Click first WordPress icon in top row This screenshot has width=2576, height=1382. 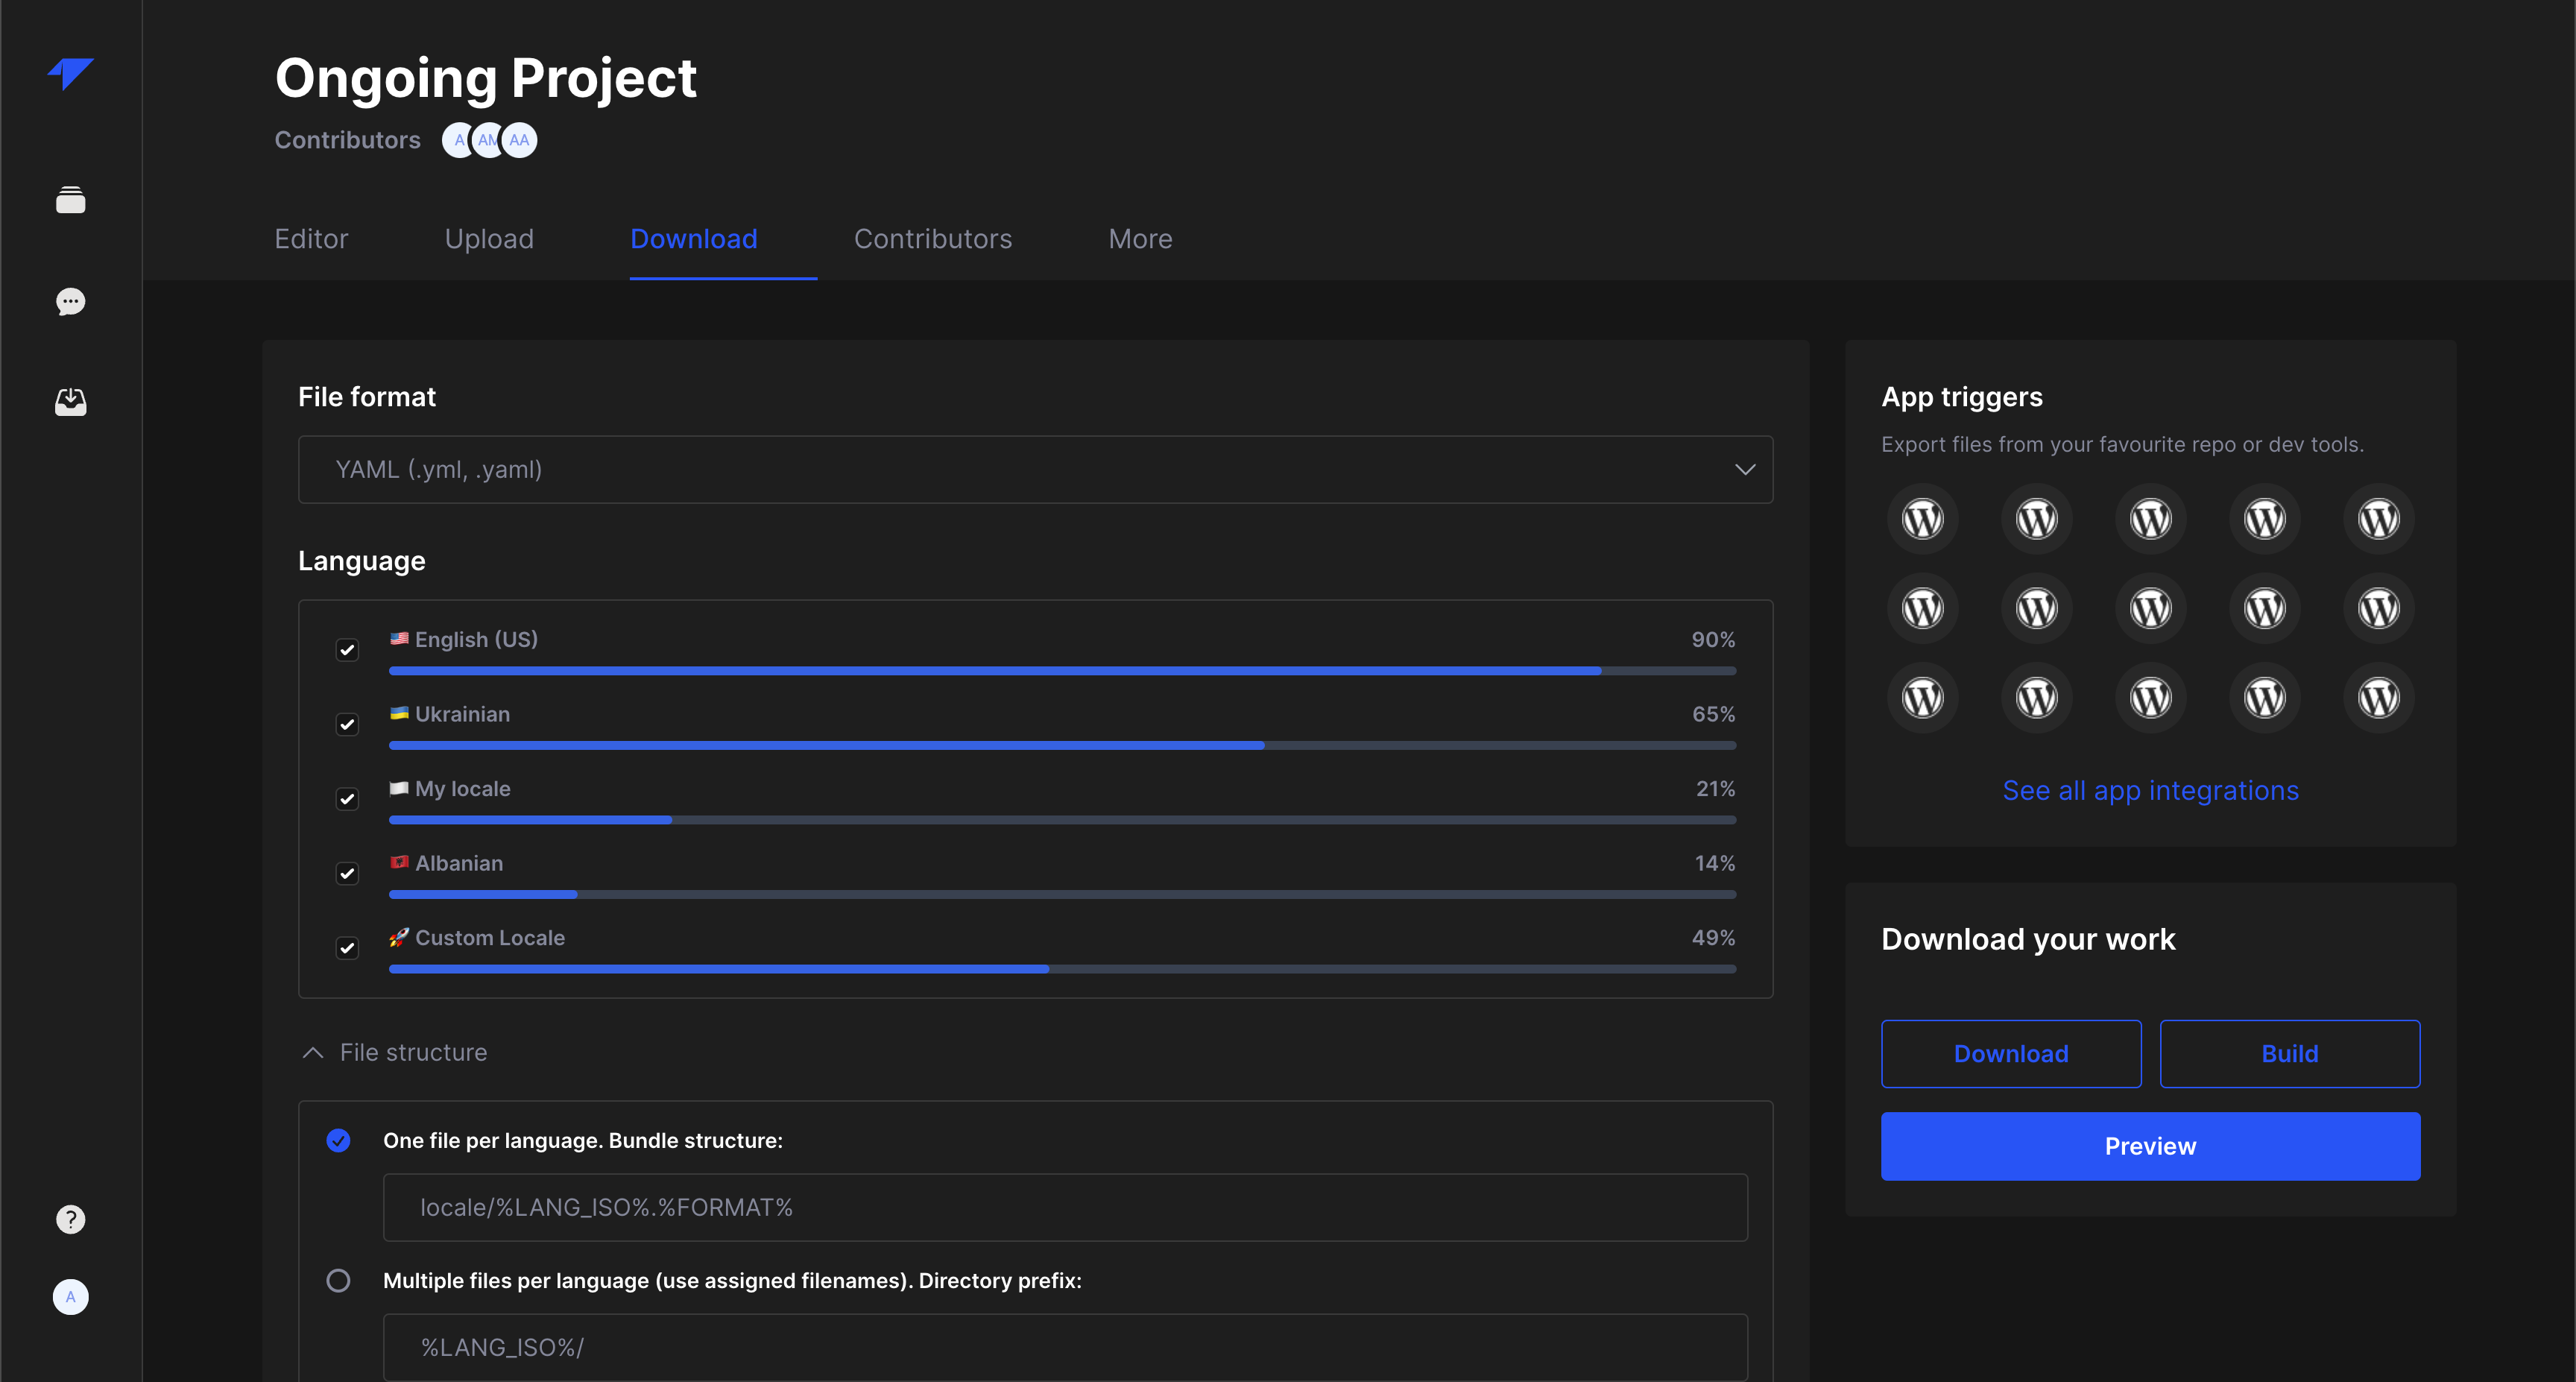click(1922, 519)
